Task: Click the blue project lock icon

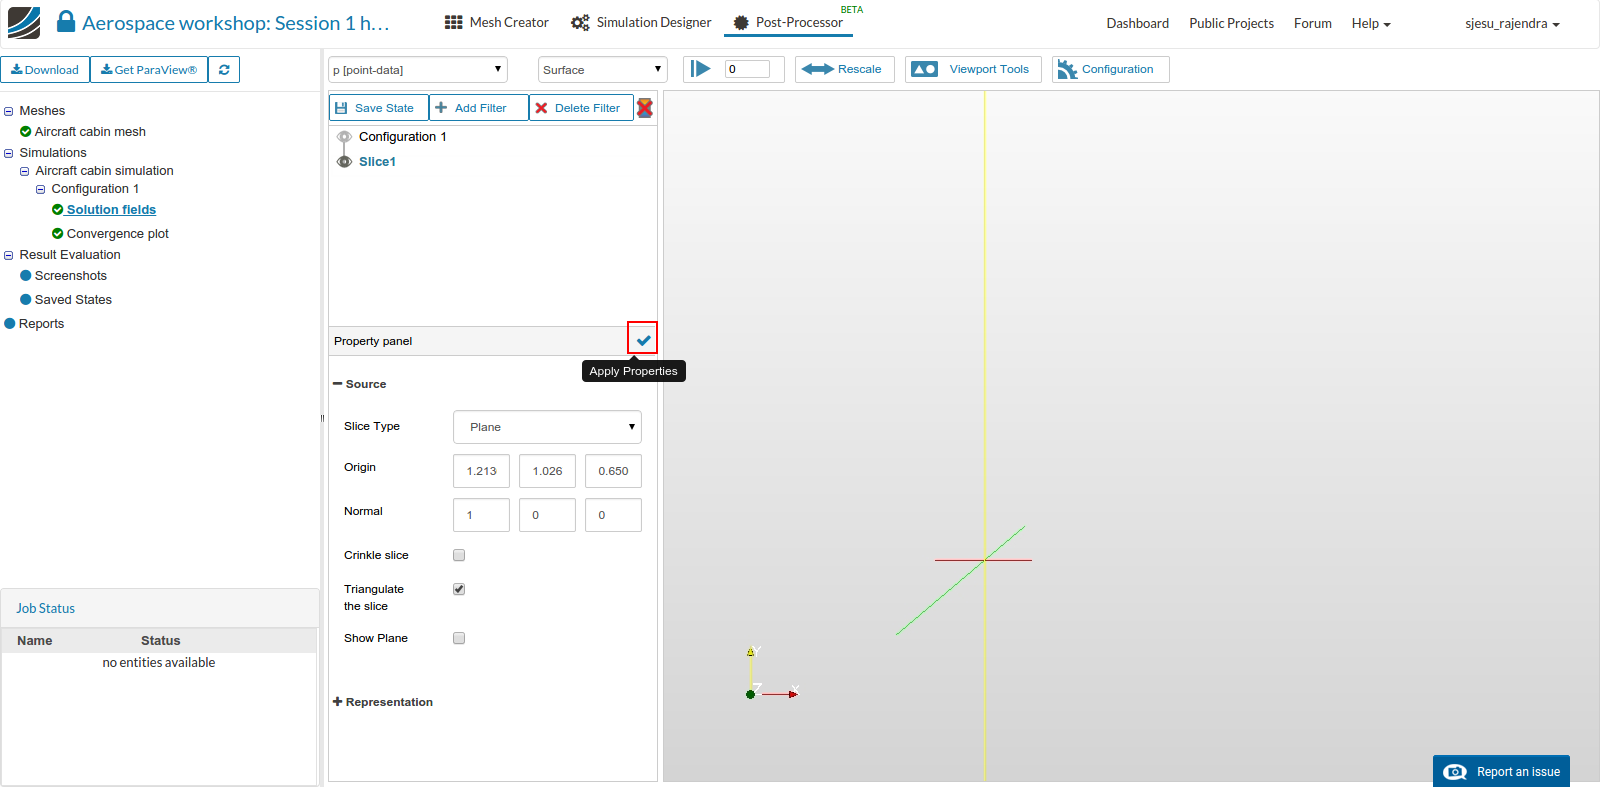Action: [x=66, y=21]
